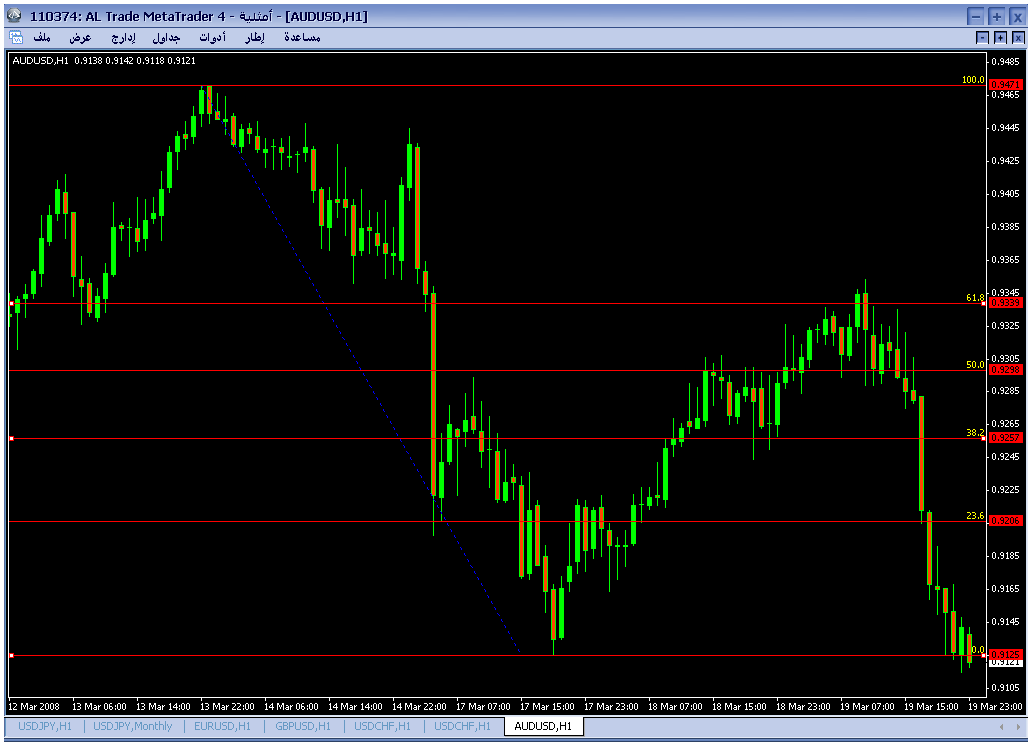
Task: Switch to the USDJPY,Monthly chart tab
Action: pos(132,726)
